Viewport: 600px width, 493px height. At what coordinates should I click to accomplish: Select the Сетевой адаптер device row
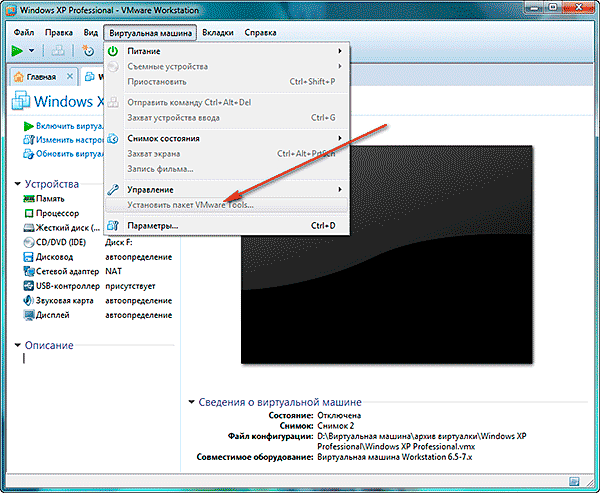pyautogui.click(x=98, y=271)
